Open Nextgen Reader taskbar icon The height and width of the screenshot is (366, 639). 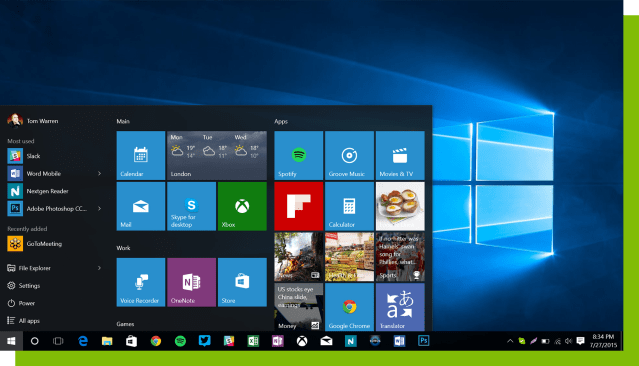[x=350, y=341]
